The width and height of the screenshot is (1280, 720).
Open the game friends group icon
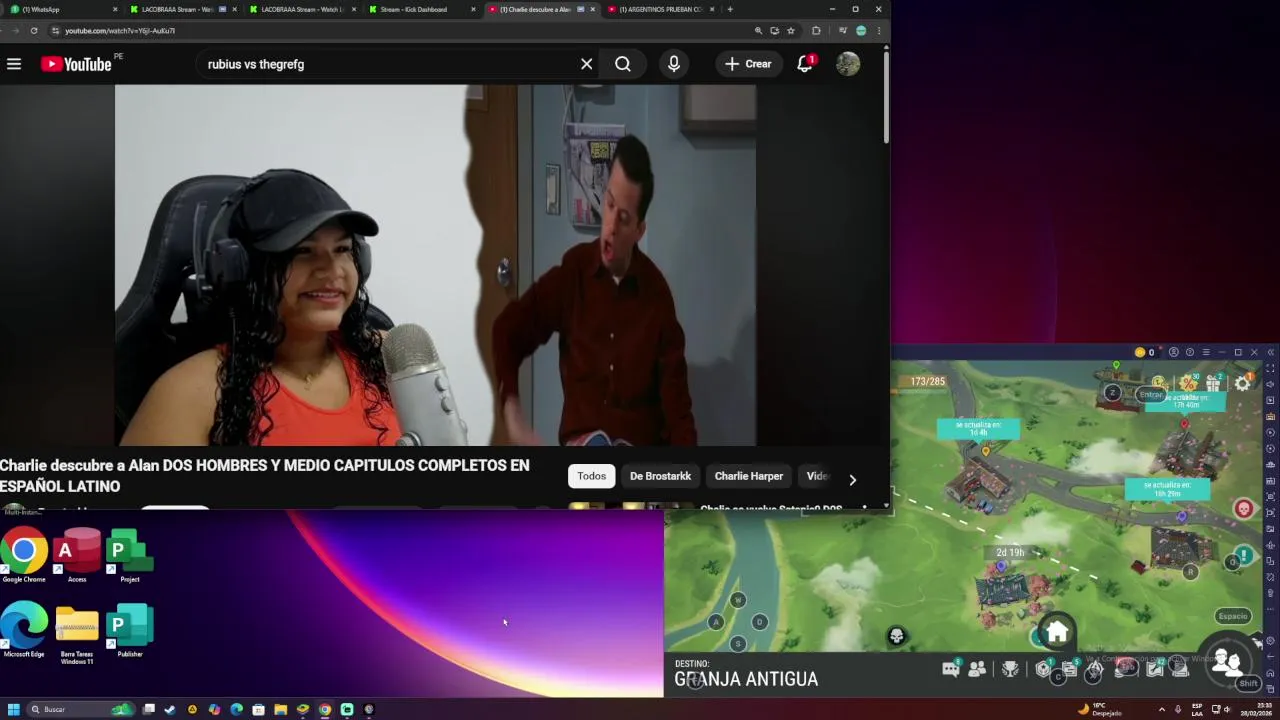pyautogui.click(x=978, y=669)
